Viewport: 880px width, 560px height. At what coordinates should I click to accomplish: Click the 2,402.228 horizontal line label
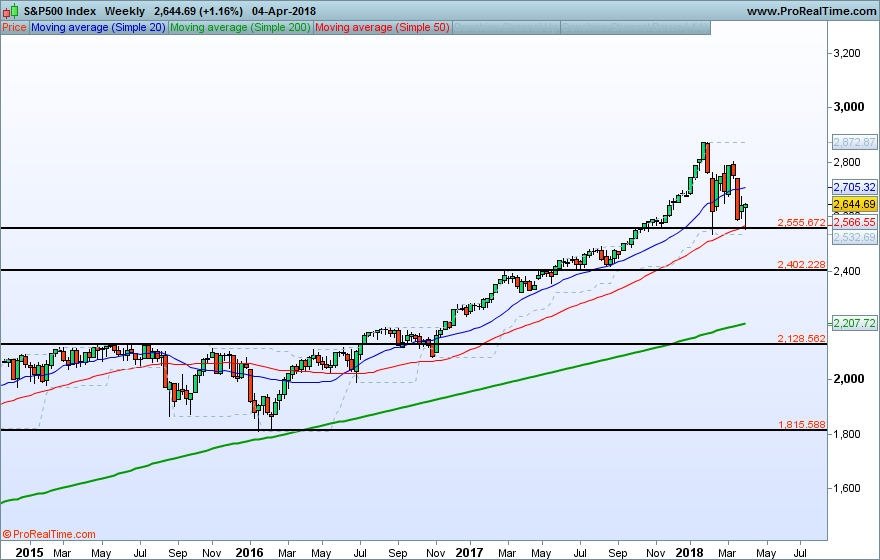[801, 265]
